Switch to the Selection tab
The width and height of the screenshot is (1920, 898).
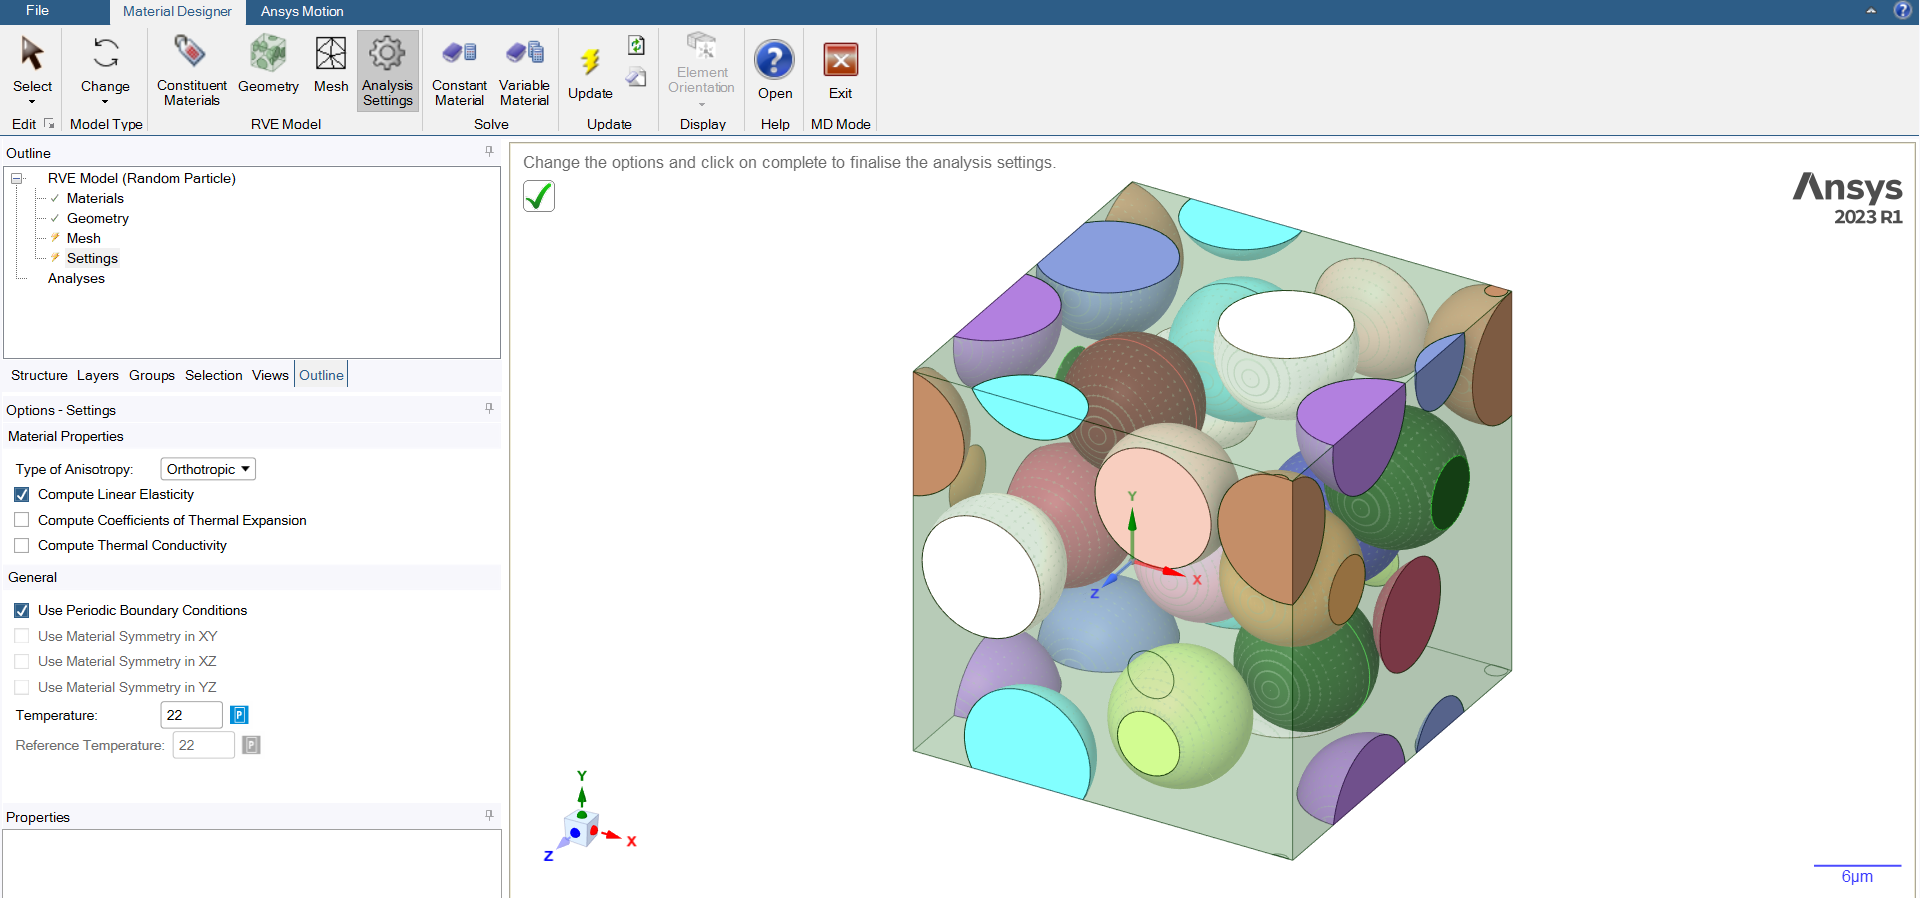214,376
